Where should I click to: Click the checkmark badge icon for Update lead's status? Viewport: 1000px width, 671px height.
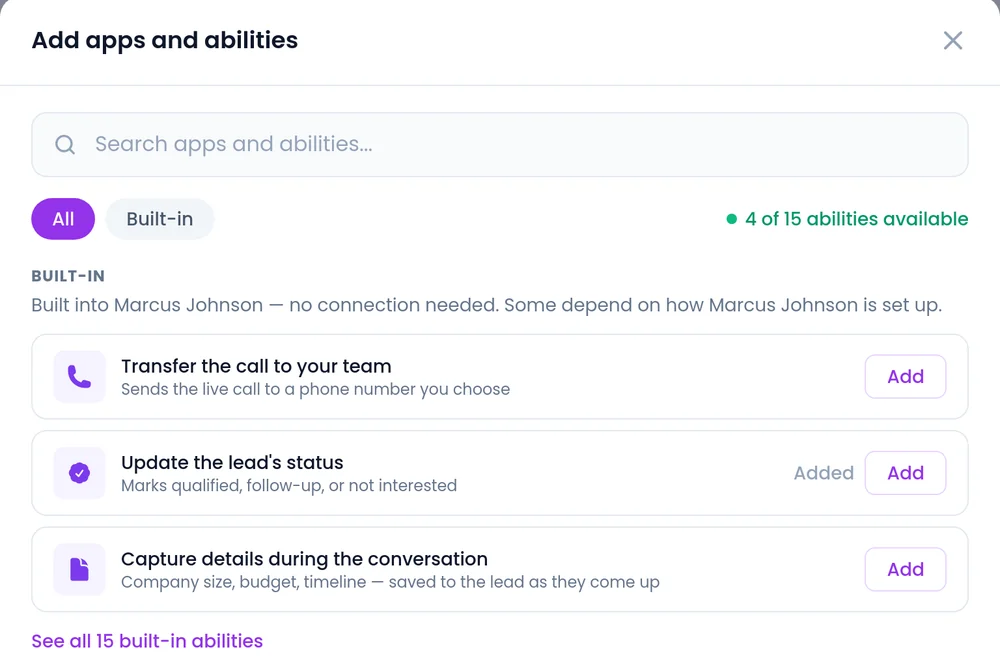[80, 473]
